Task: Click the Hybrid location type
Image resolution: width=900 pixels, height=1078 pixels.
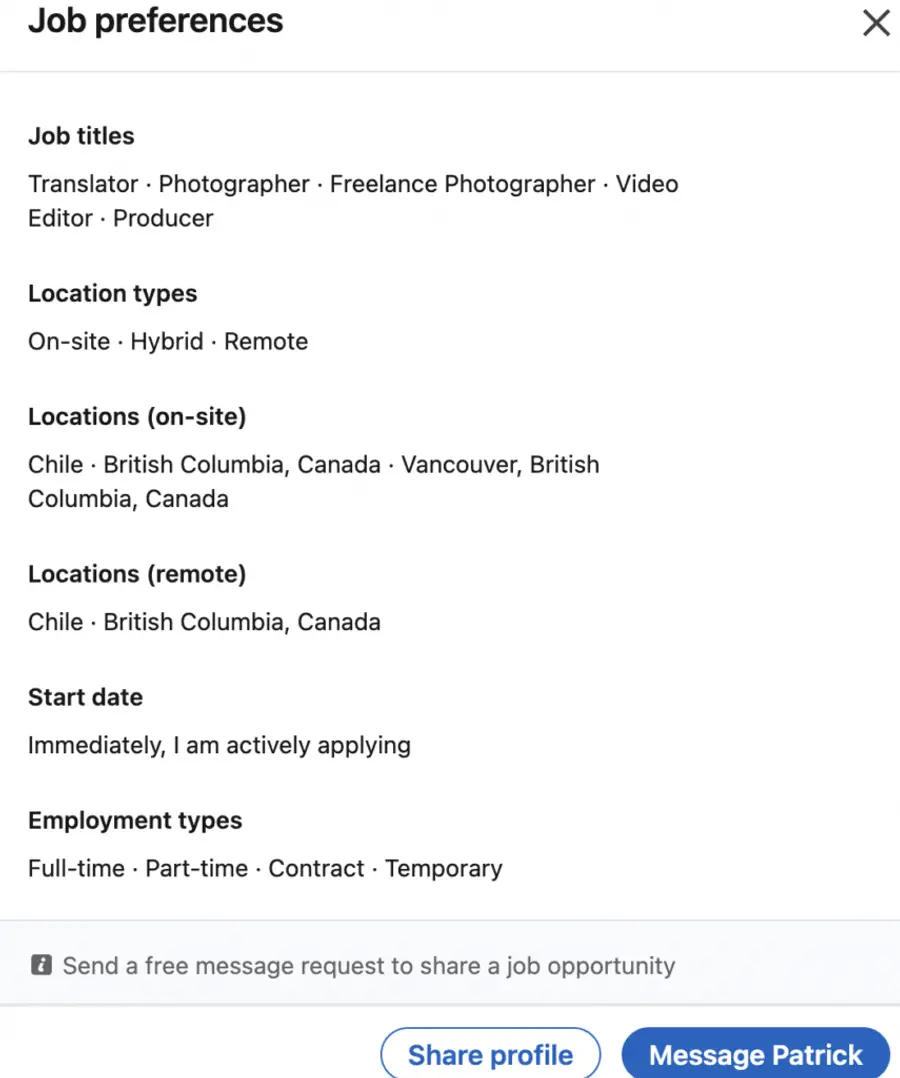Action: [x=166, y=341]
